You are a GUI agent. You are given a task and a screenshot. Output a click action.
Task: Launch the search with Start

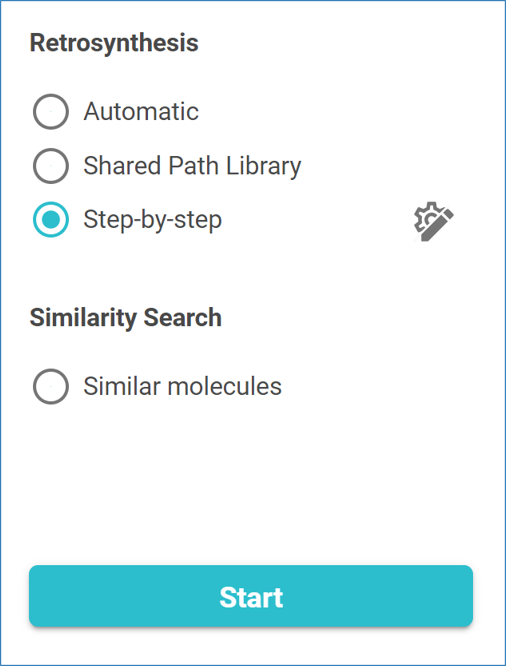251,596
